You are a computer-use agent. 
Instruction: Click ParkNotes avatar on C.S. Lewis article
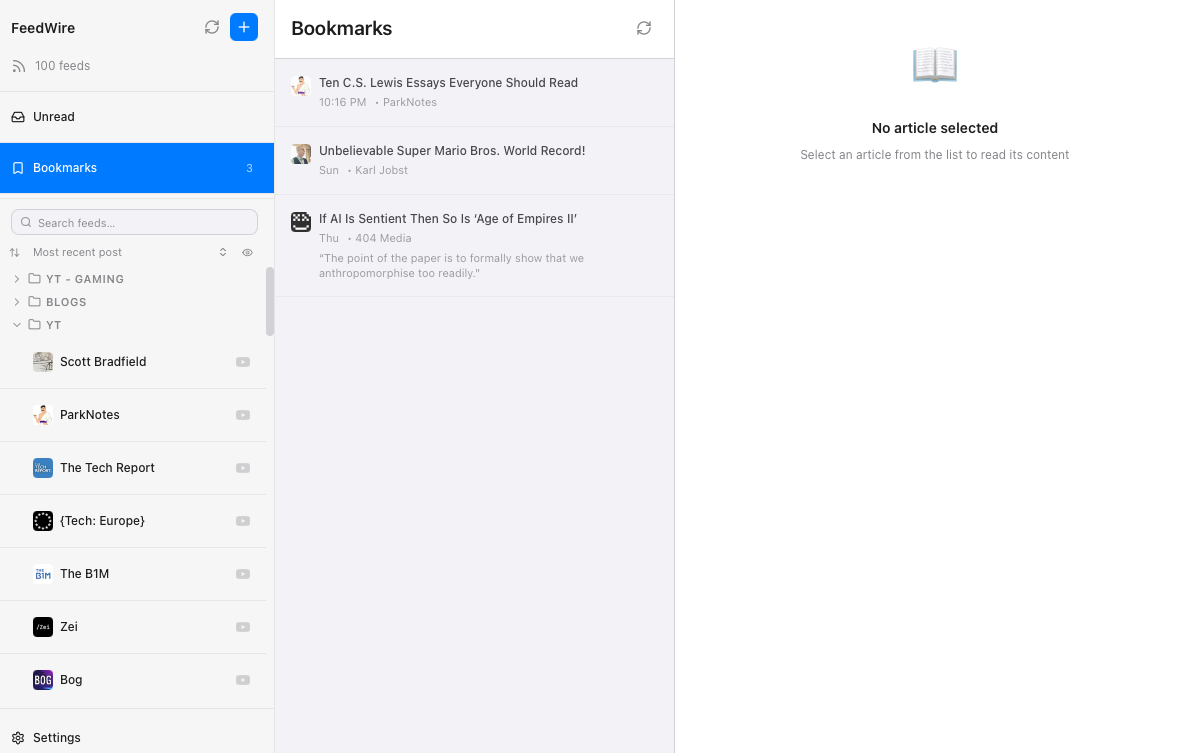[301, 85]
